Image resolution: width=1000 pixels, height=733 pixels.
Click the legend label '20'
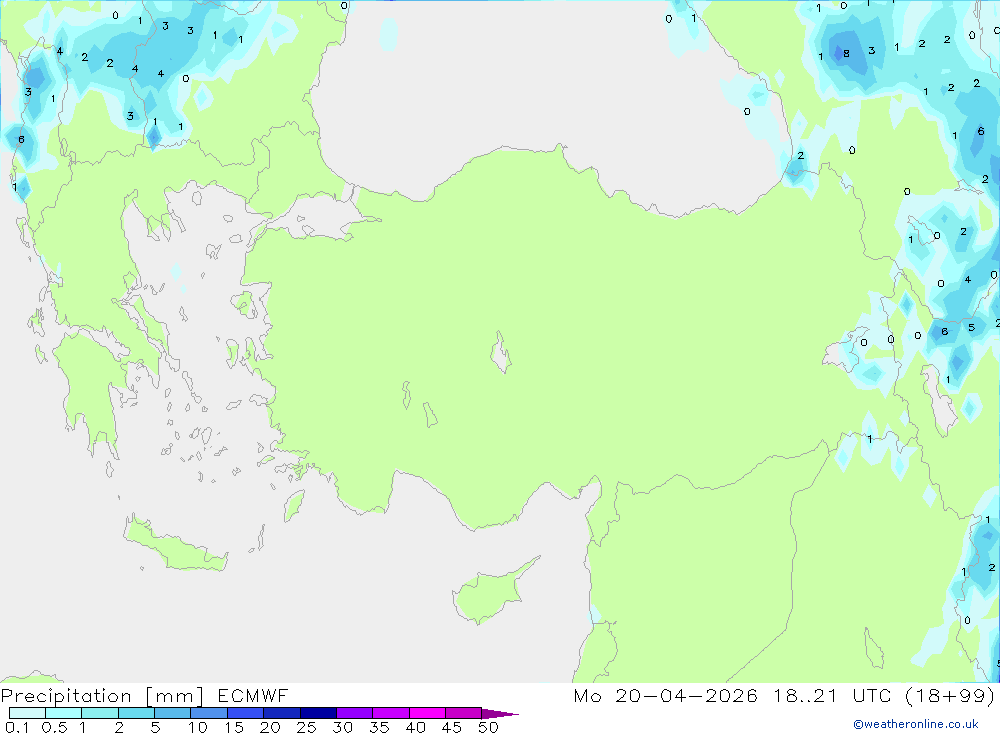(x=270, y=727)
